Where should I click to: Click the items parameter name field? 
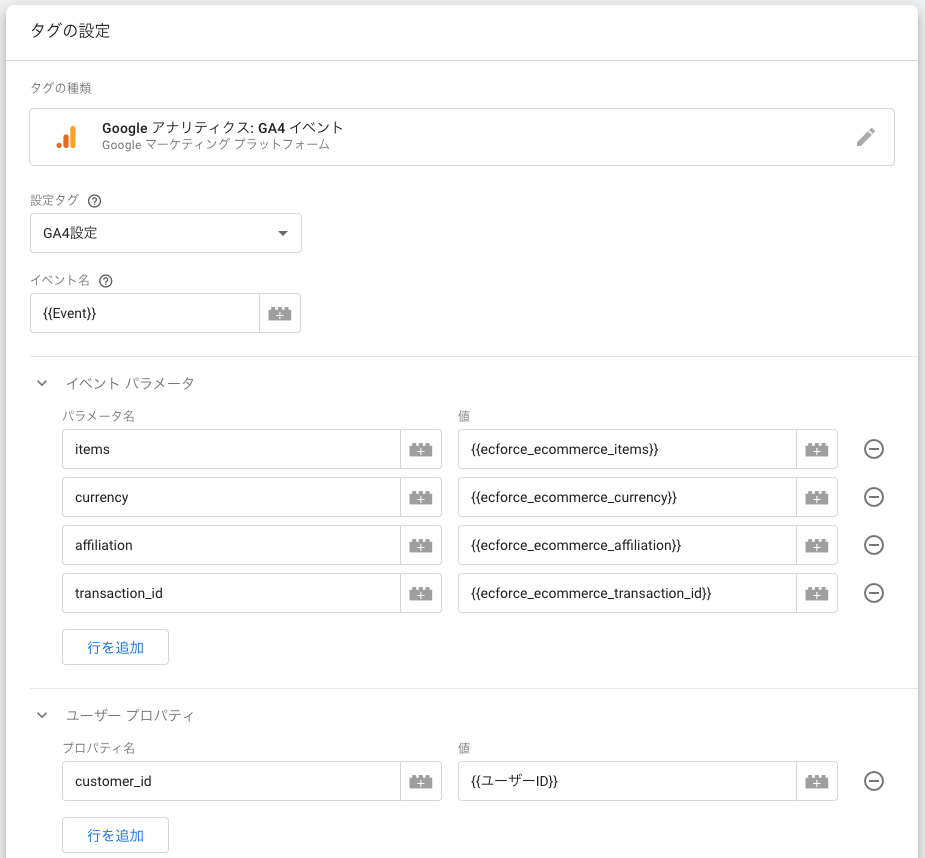point(231,450)
